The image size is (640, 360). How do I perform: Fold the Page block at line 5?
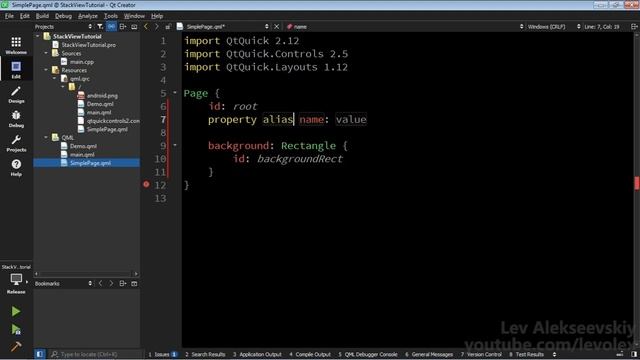tap(175, 93)
